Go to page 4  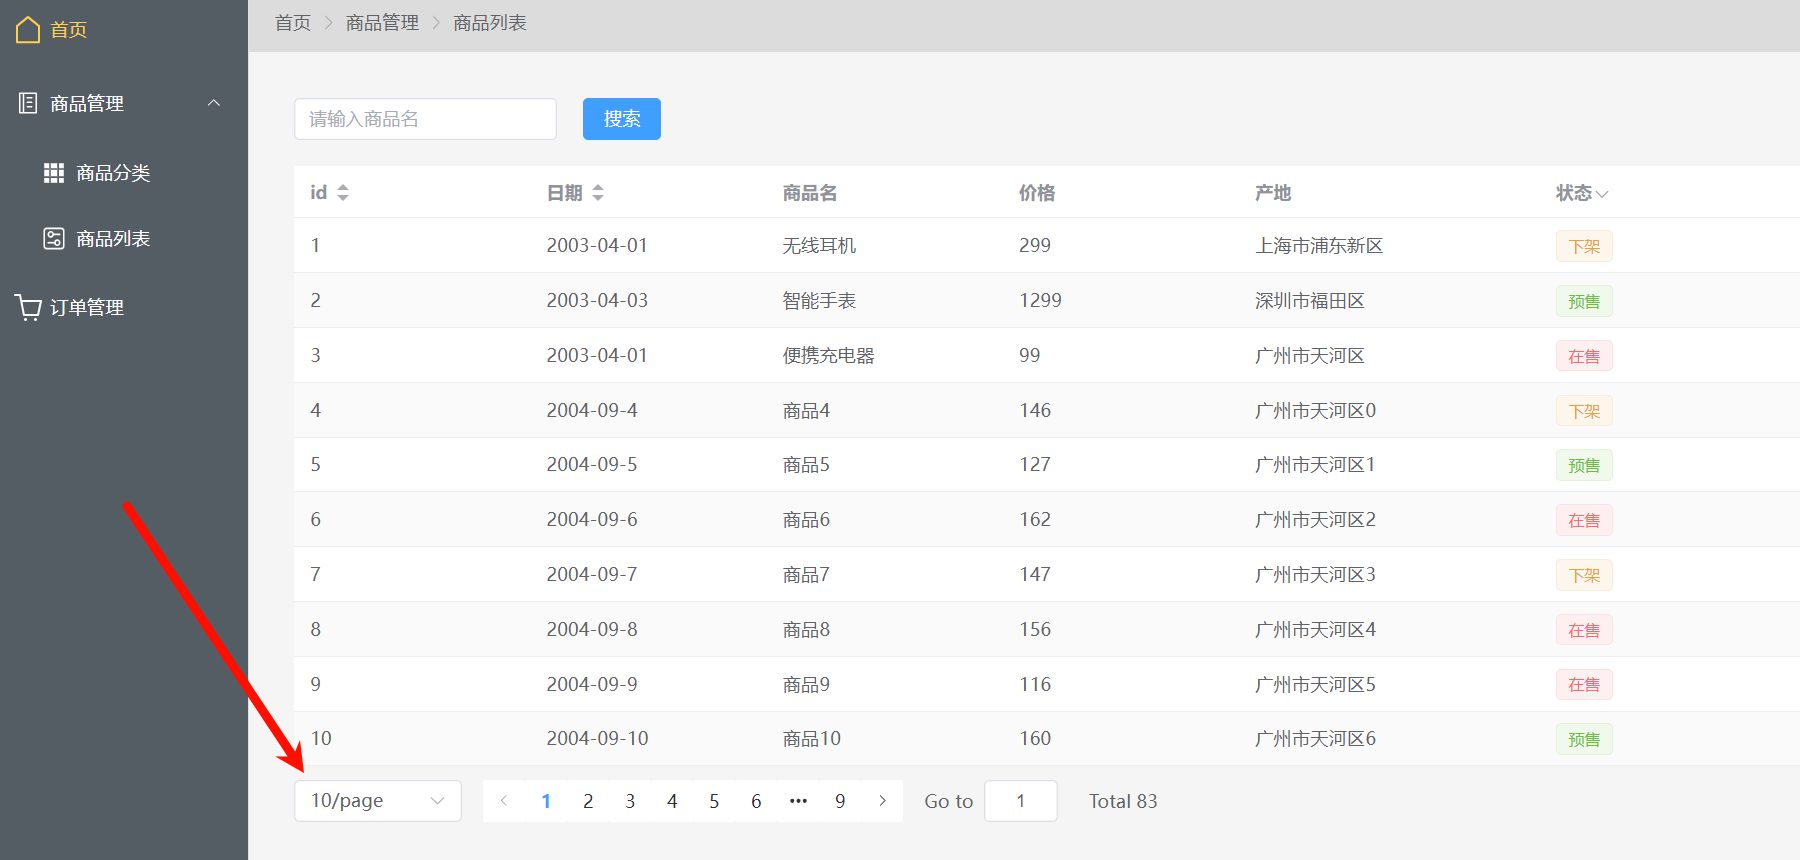(672, 801)
